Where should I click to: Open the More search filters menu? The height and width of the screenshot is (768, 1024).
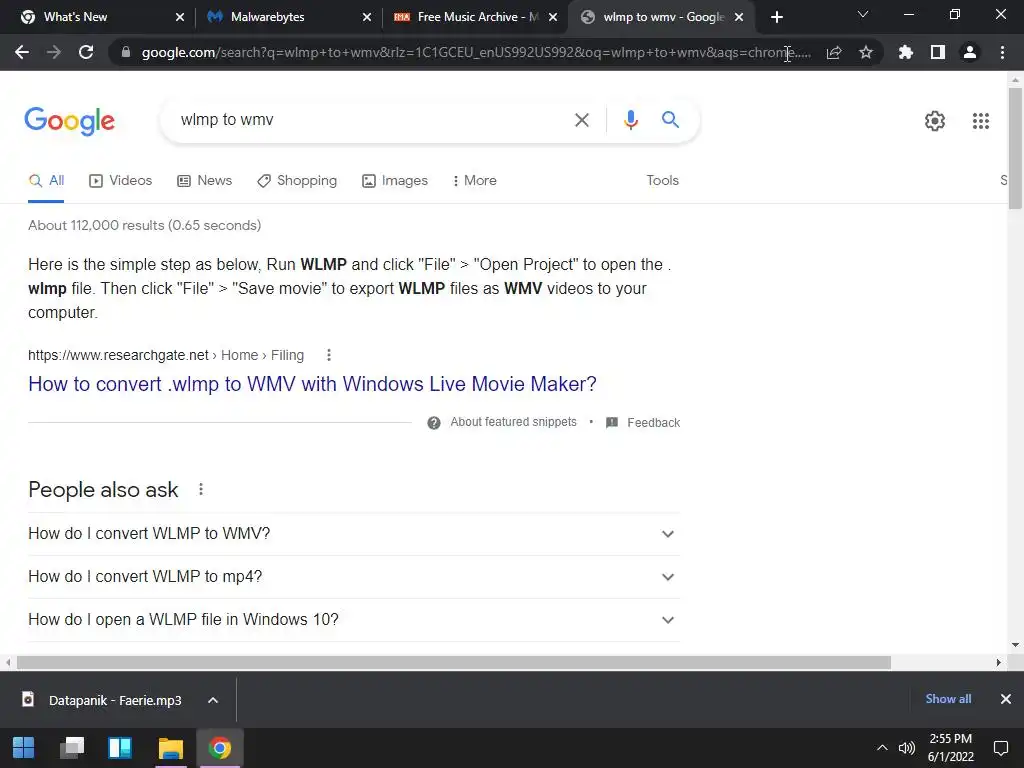(475, 180)
